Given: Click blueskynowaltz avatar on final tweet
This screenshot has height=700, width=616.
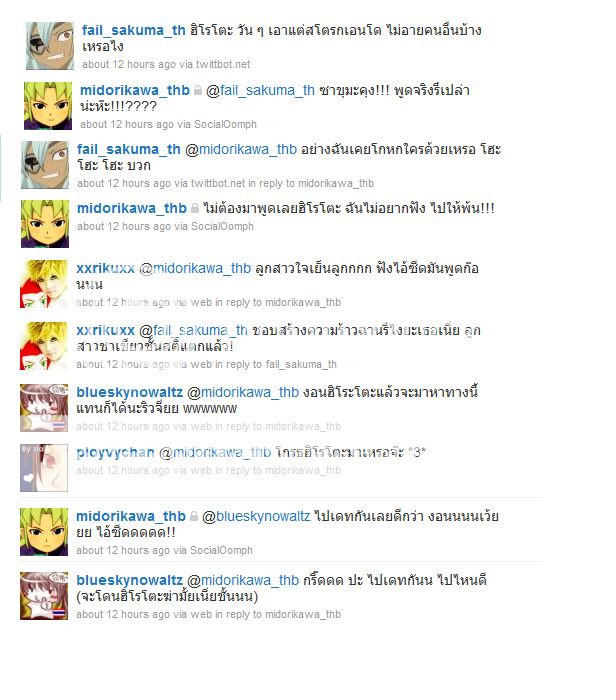Looking at the screenshot, I should click(44, 596).
